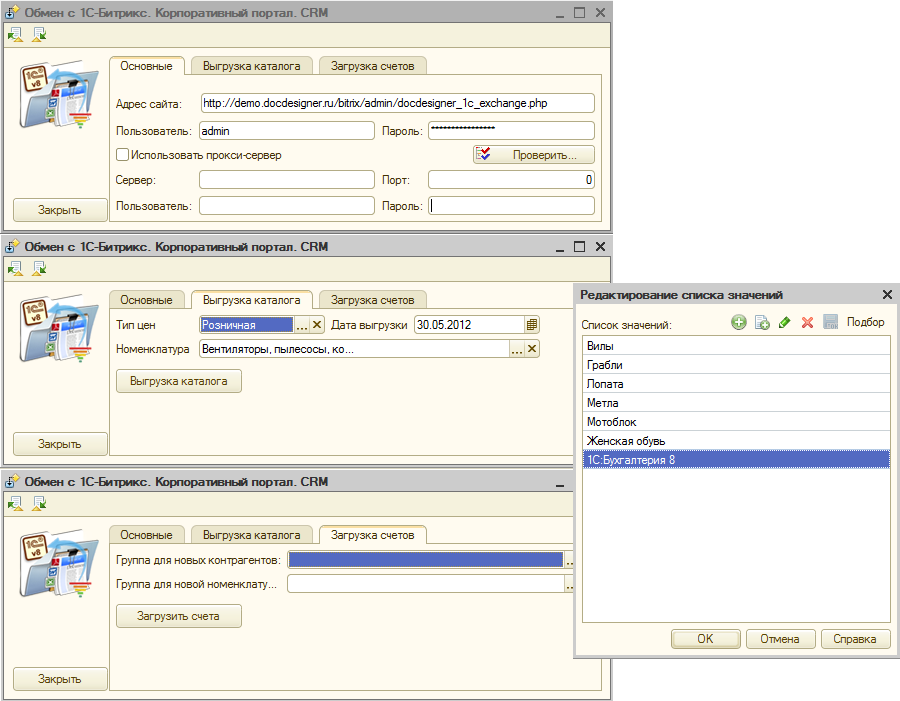Click the Подбор button
Image resolution: width=900 pixels, height=701 pixels.
click(x=866, y=322)
